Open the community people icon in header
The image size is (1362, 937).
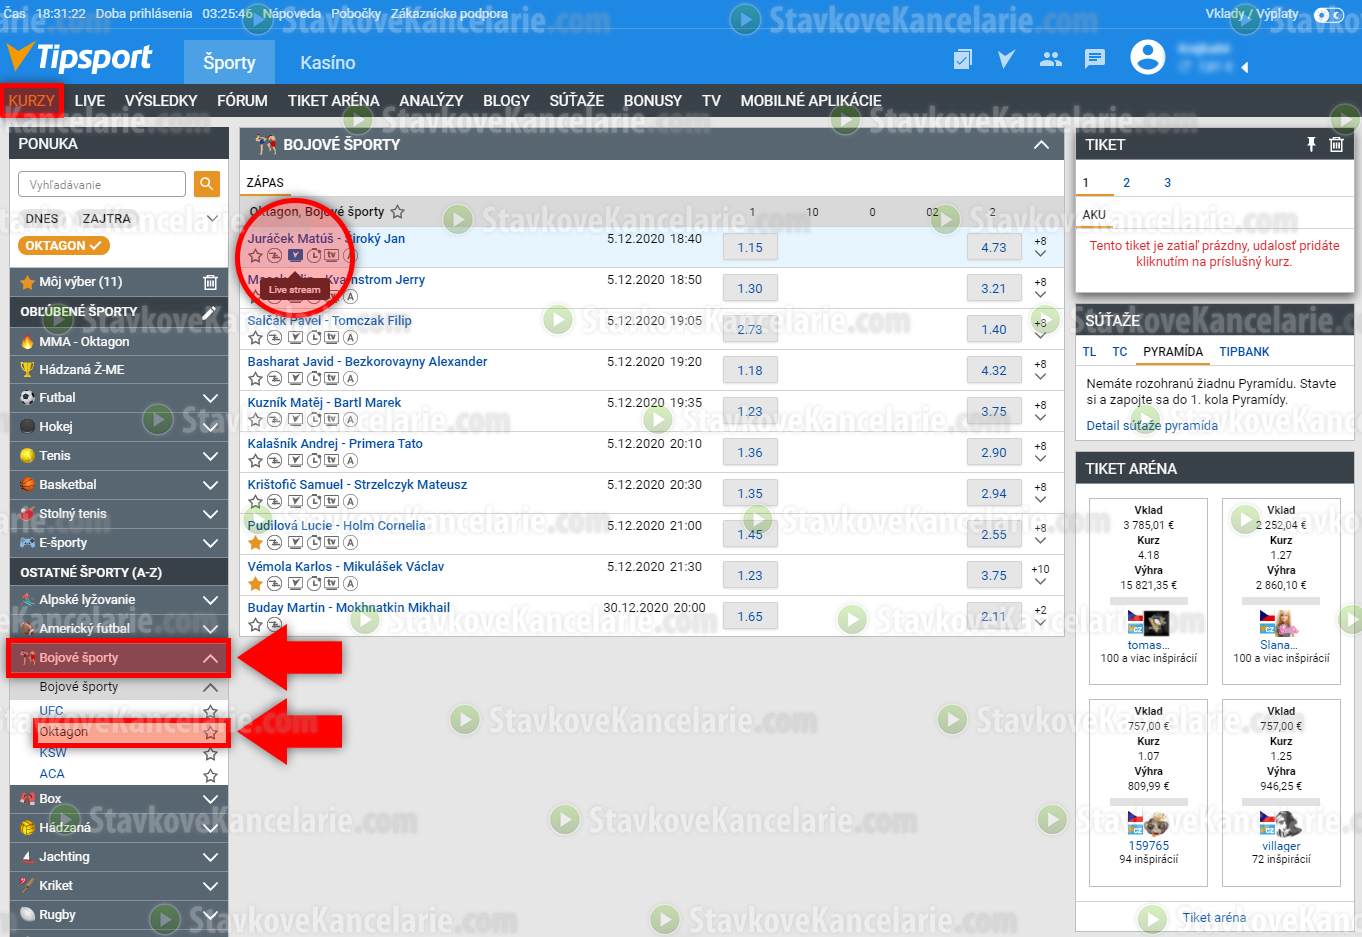pyautogui.click(x=1050, y=59)
